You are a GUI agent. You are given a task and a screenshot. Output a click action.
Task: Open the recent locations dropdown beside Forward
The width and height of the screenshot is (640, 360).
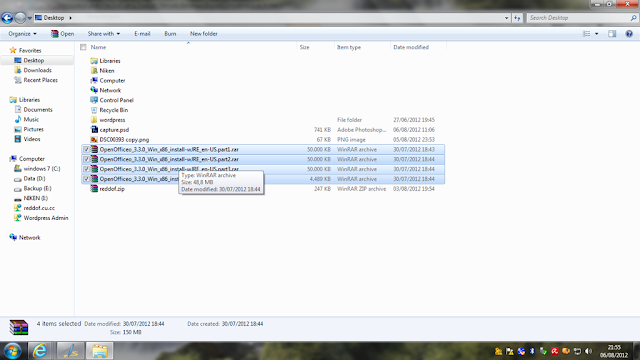29,18
